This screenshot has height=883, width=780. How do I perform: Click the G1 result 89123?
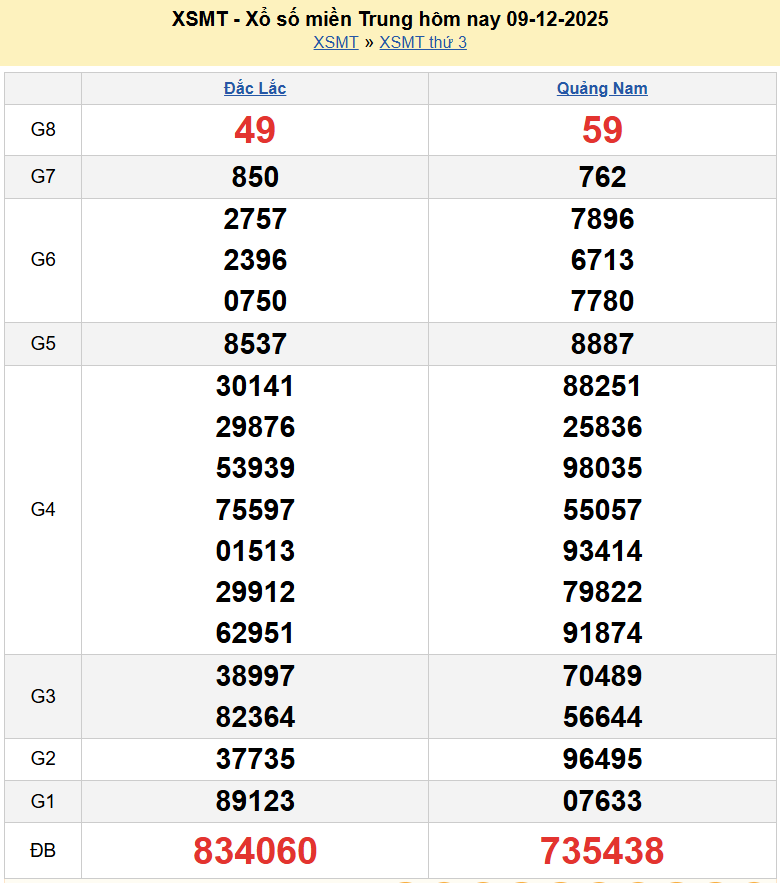(255, 801)
